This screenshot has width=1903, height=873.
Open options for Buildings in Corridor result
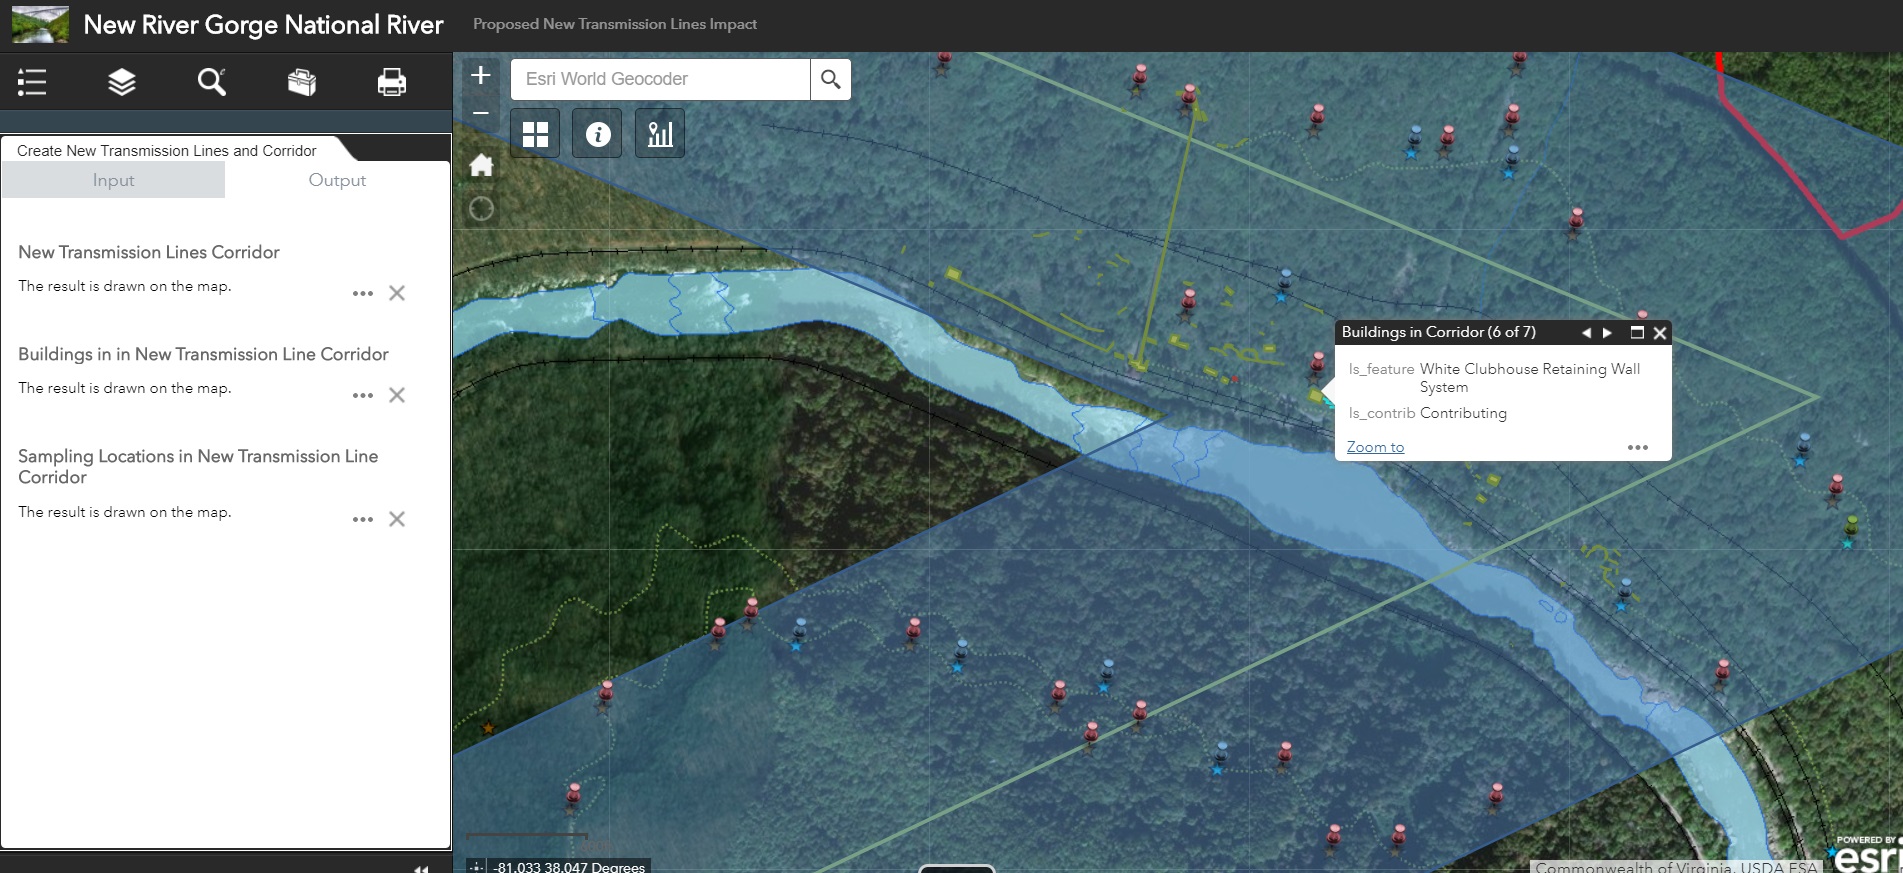(363, 396)
